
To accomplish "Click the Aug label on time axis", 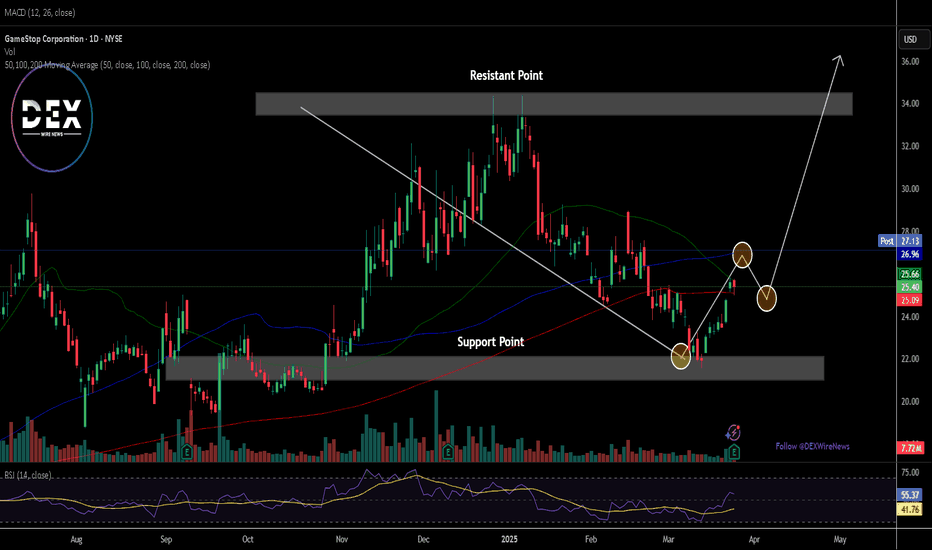I will click(76, 539).
